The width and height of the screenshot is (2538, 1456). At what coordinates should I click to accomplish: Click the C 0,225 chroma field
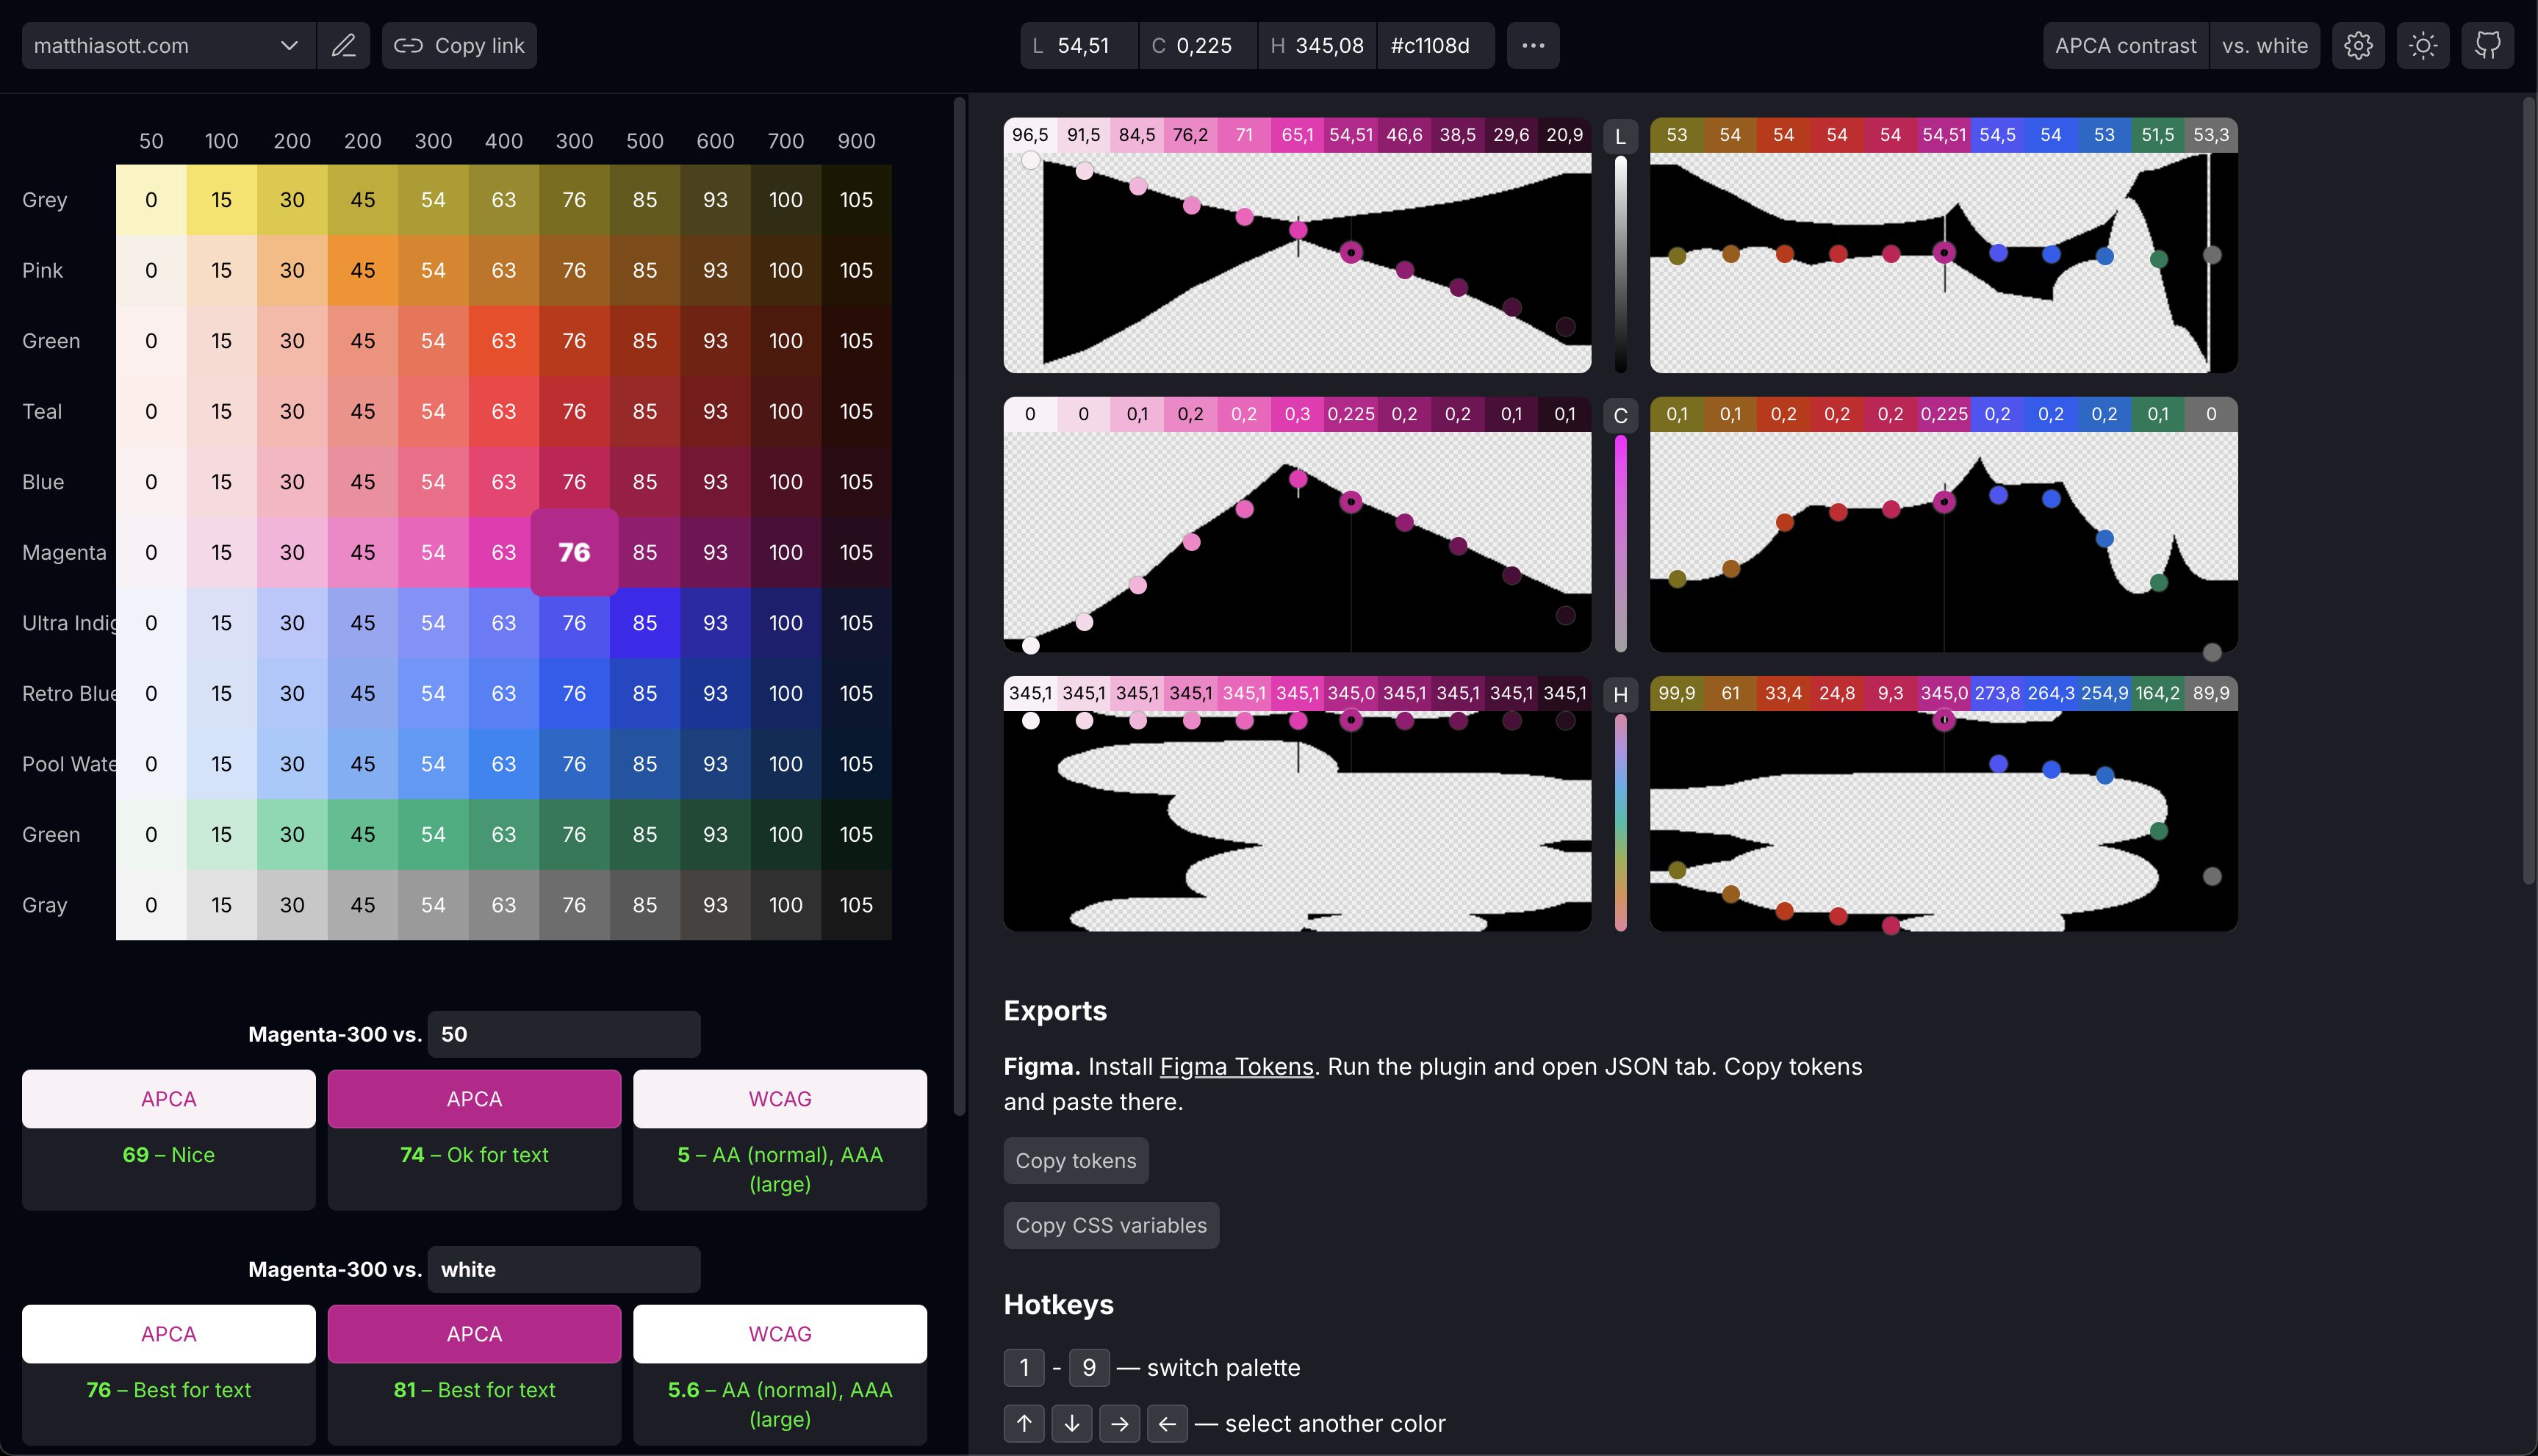(x=1198, y=46)
